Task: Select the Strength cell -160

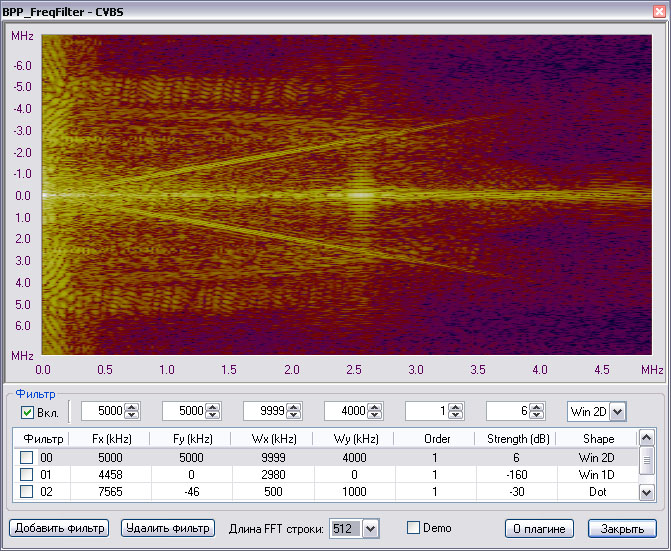Action: tap(517, 474)
